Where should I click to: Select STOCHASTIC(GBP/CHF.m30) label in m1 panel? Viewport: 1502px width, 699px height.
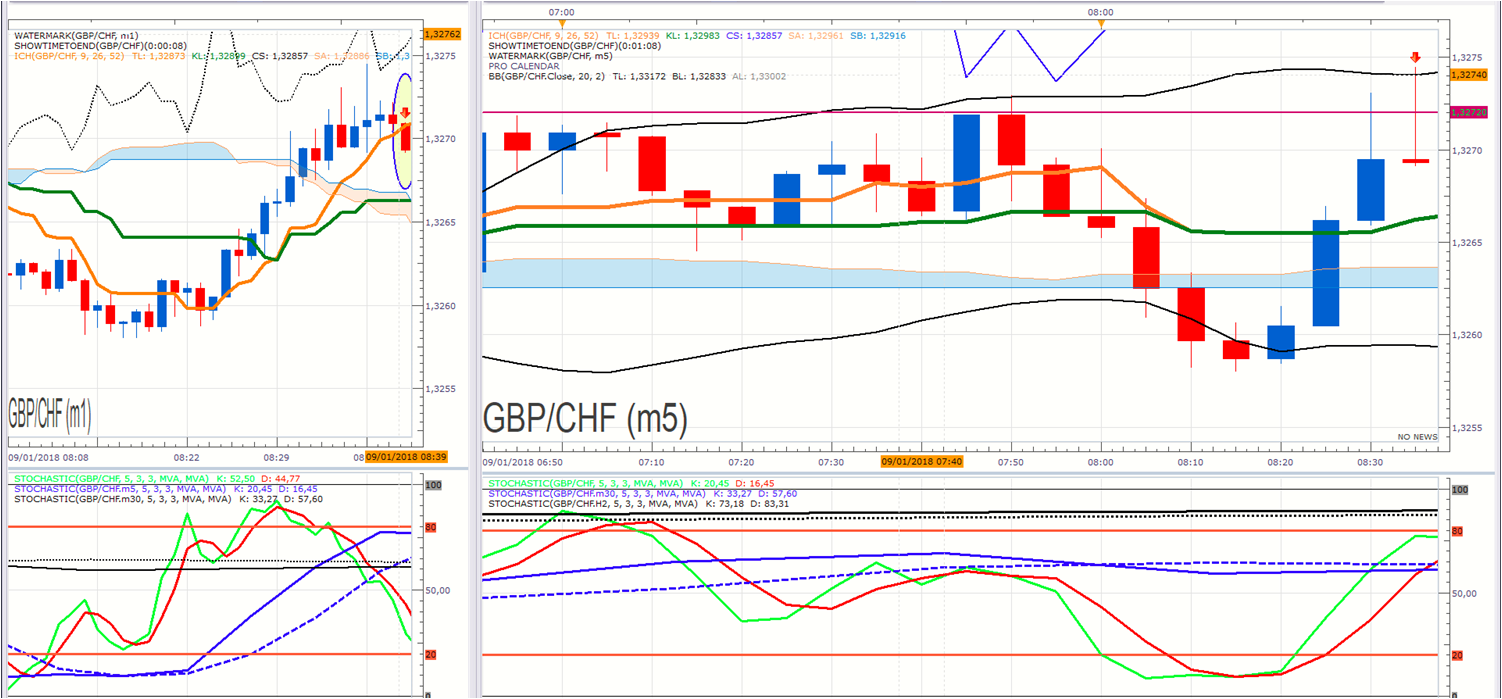(169, 499)
